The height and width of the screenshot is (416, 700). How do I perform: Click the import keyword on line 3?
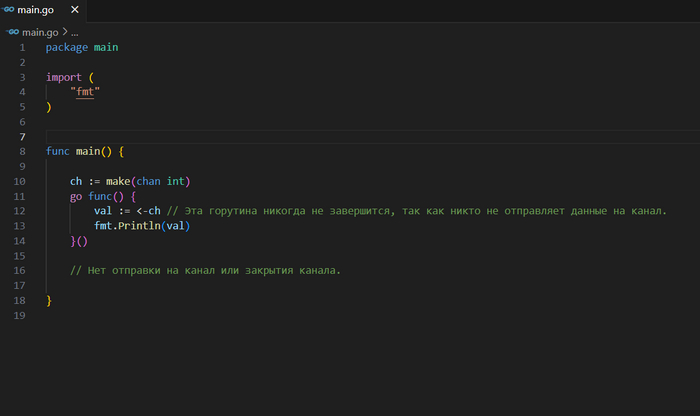pyautogui.click(x=64, y=77)
